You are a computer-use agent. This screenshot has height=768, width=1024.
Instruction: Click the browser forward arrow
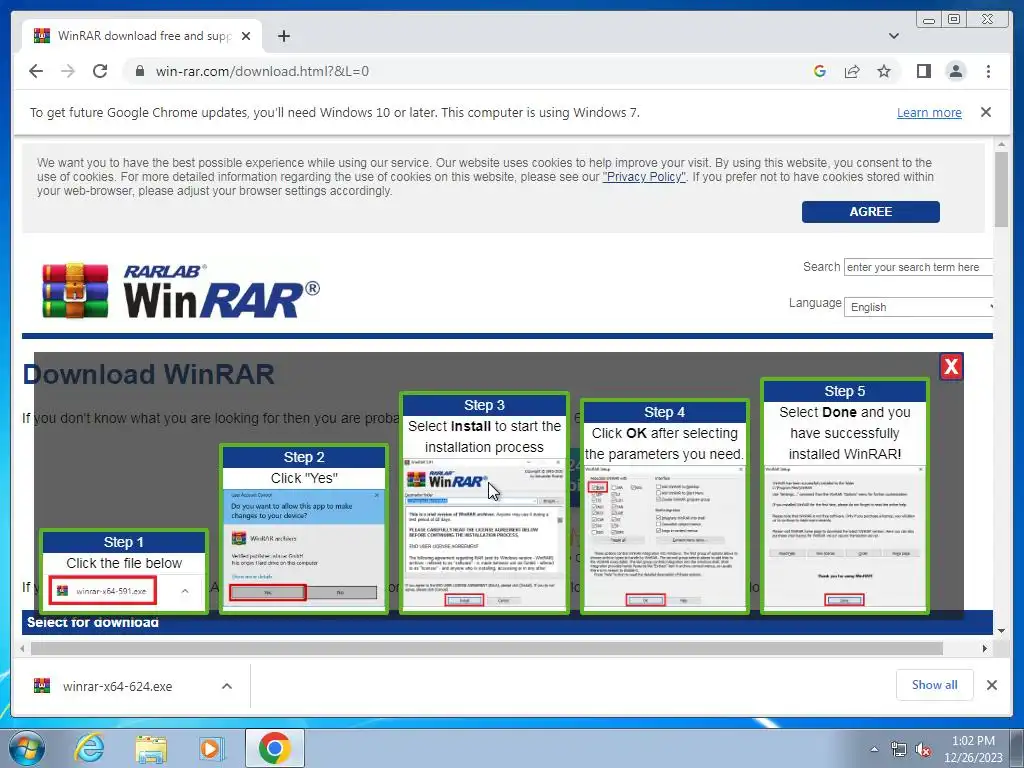(68, 71)
